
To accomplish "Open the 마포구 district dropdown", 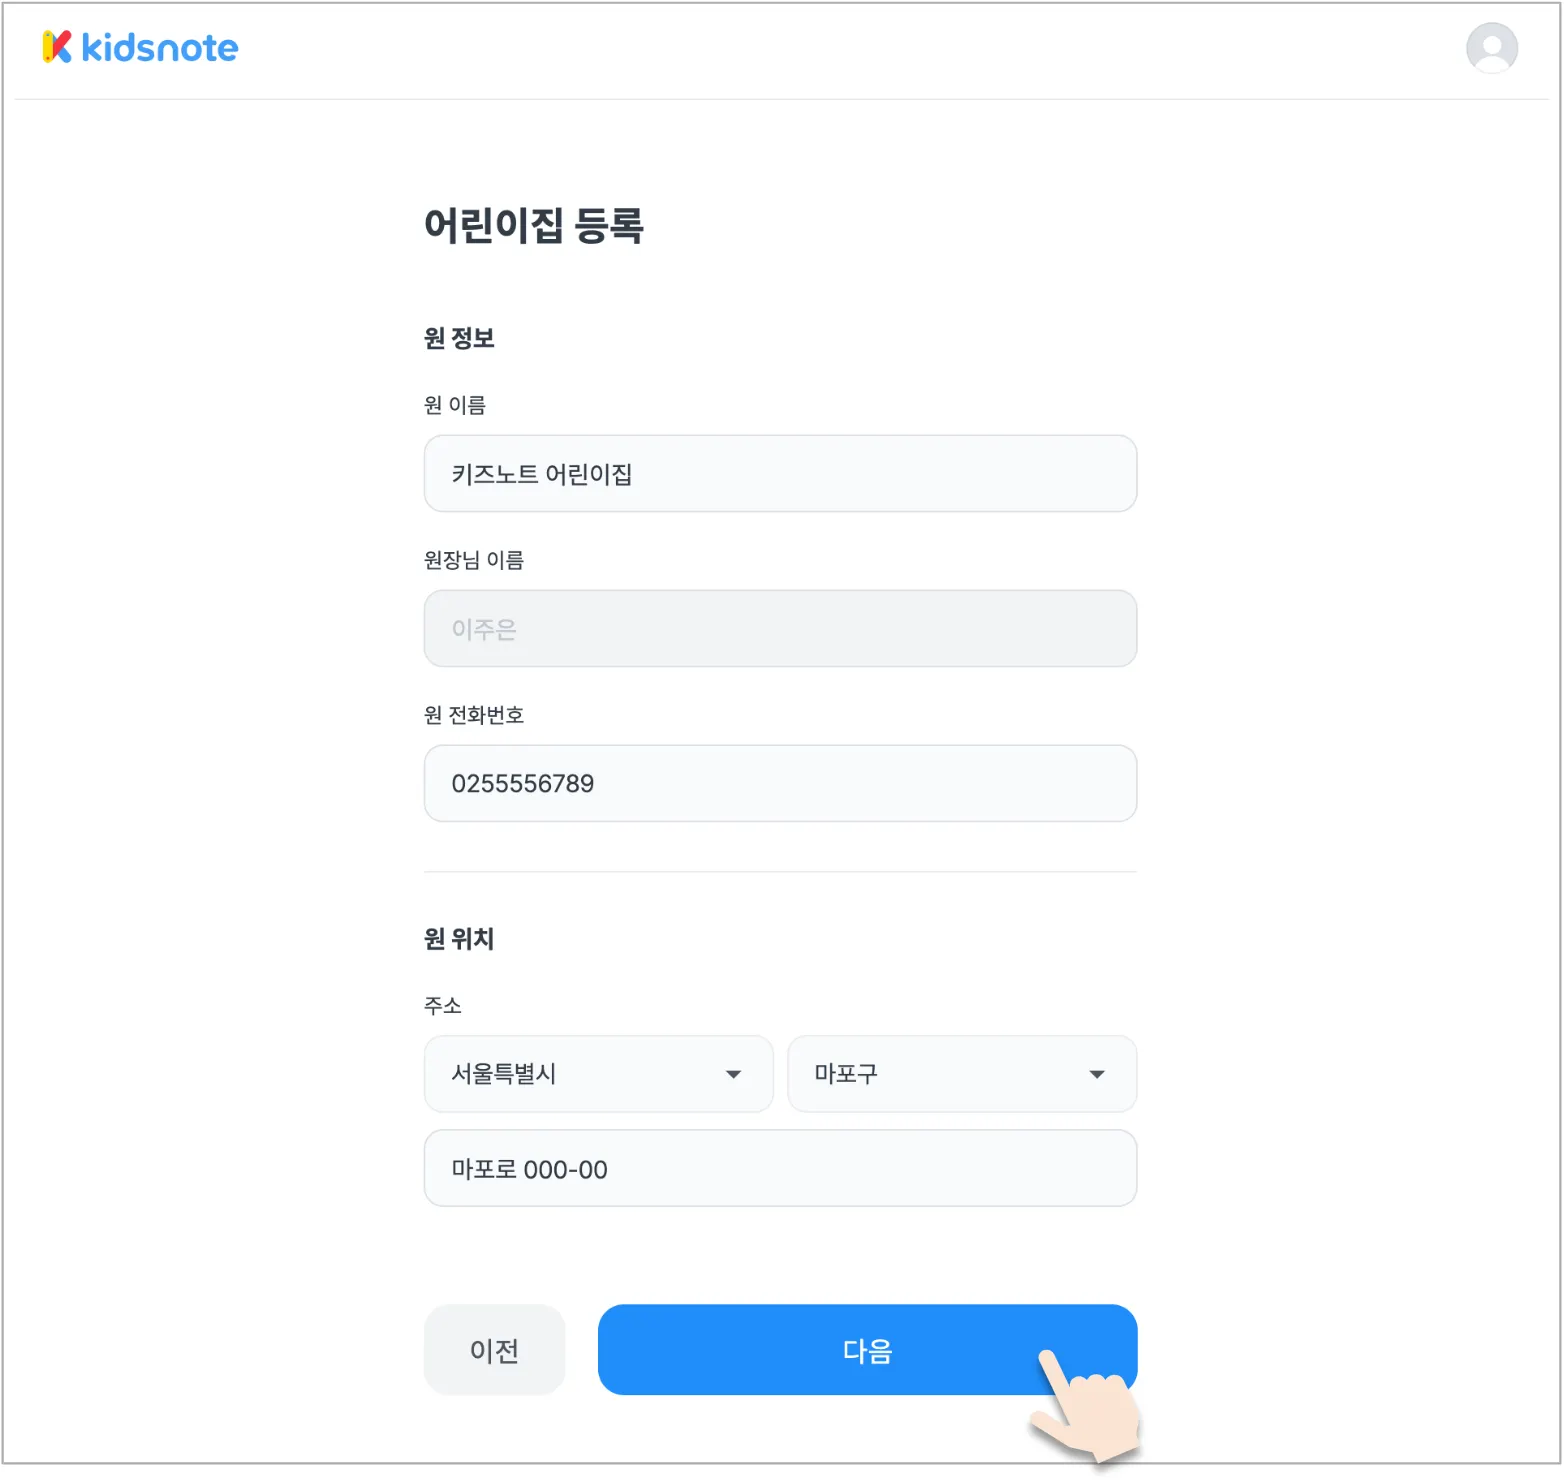I will 940,1074.
